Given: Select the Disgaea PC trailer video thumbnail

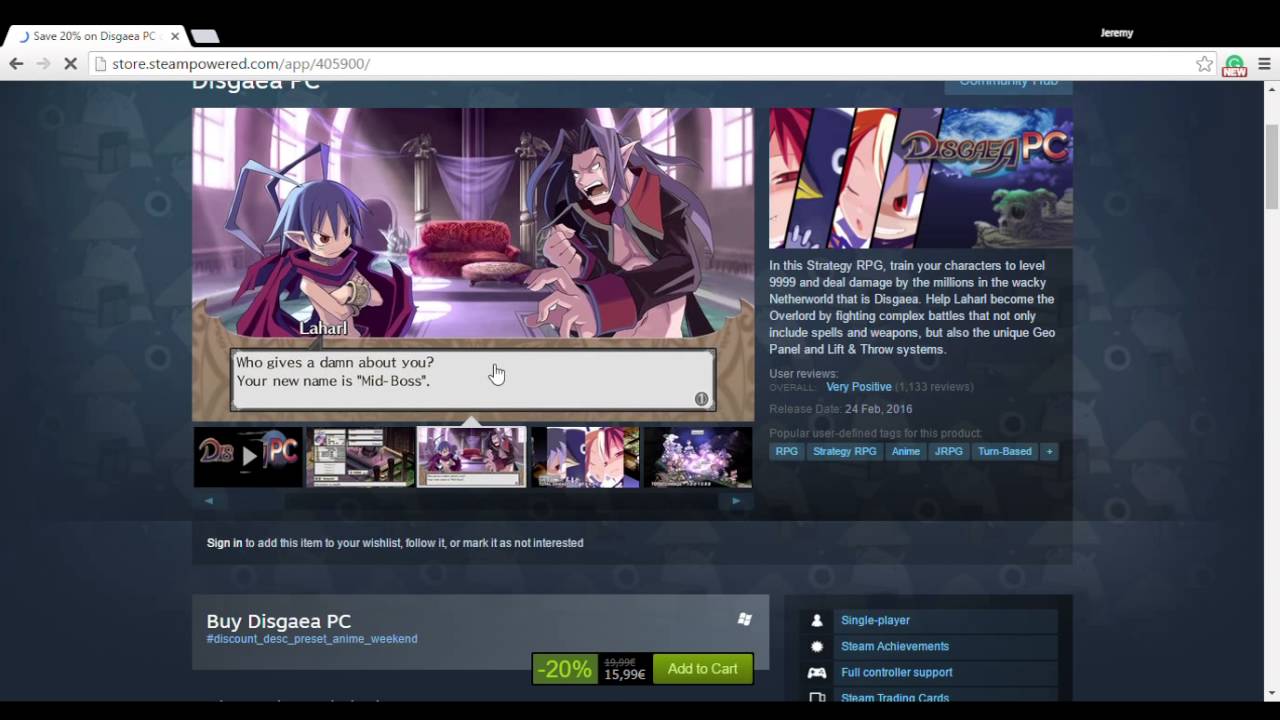Looking at the screenshot, I should [x=248, y=457].
